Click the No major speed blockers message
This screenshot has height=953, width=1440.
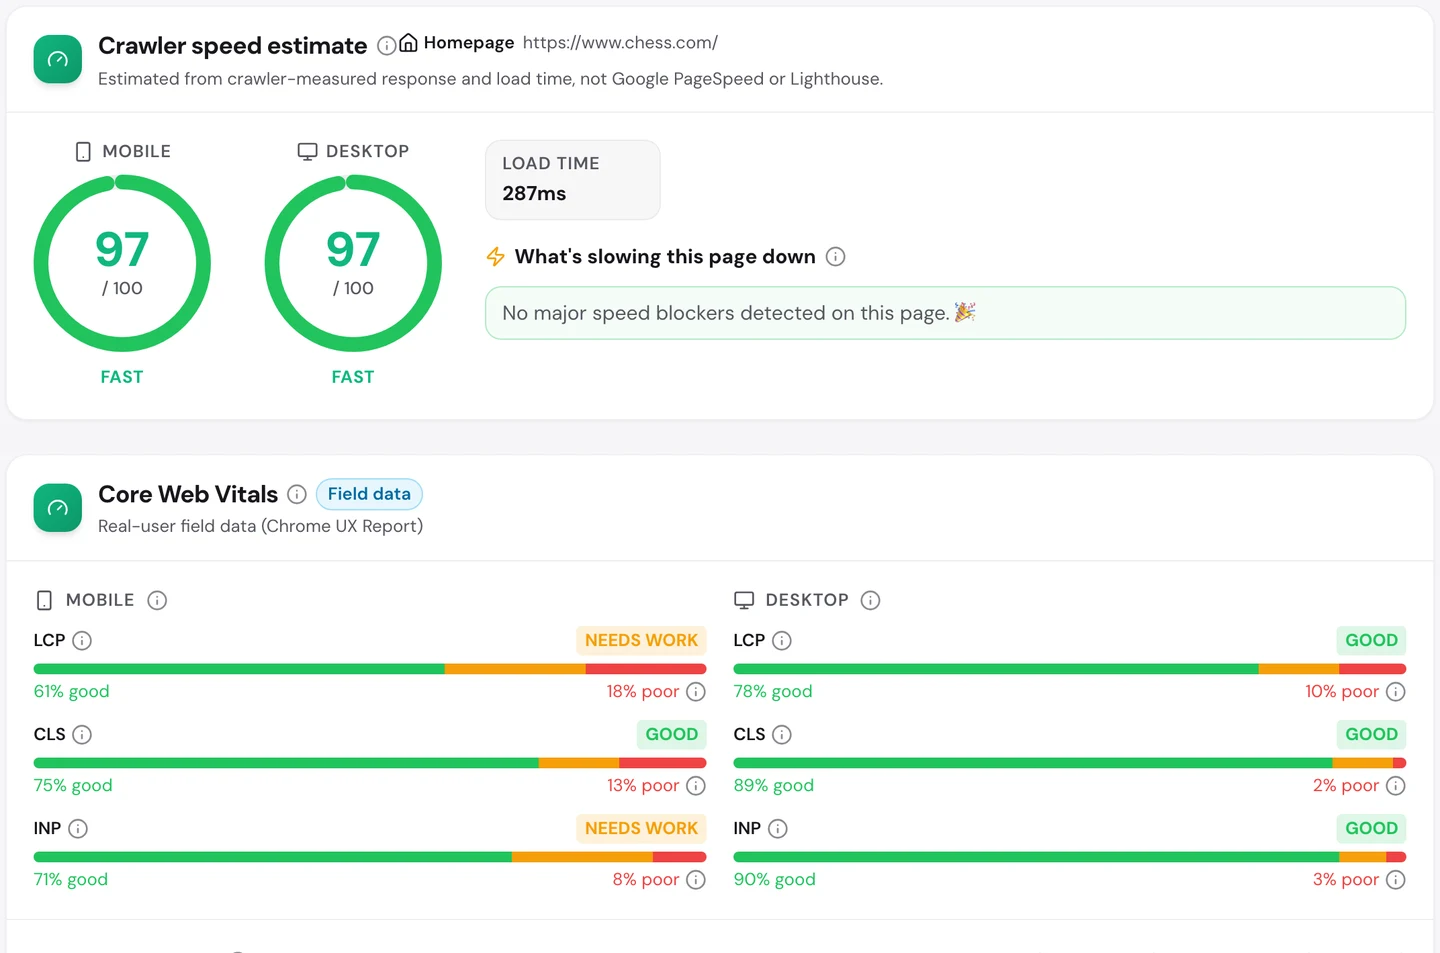pos(946,313)
